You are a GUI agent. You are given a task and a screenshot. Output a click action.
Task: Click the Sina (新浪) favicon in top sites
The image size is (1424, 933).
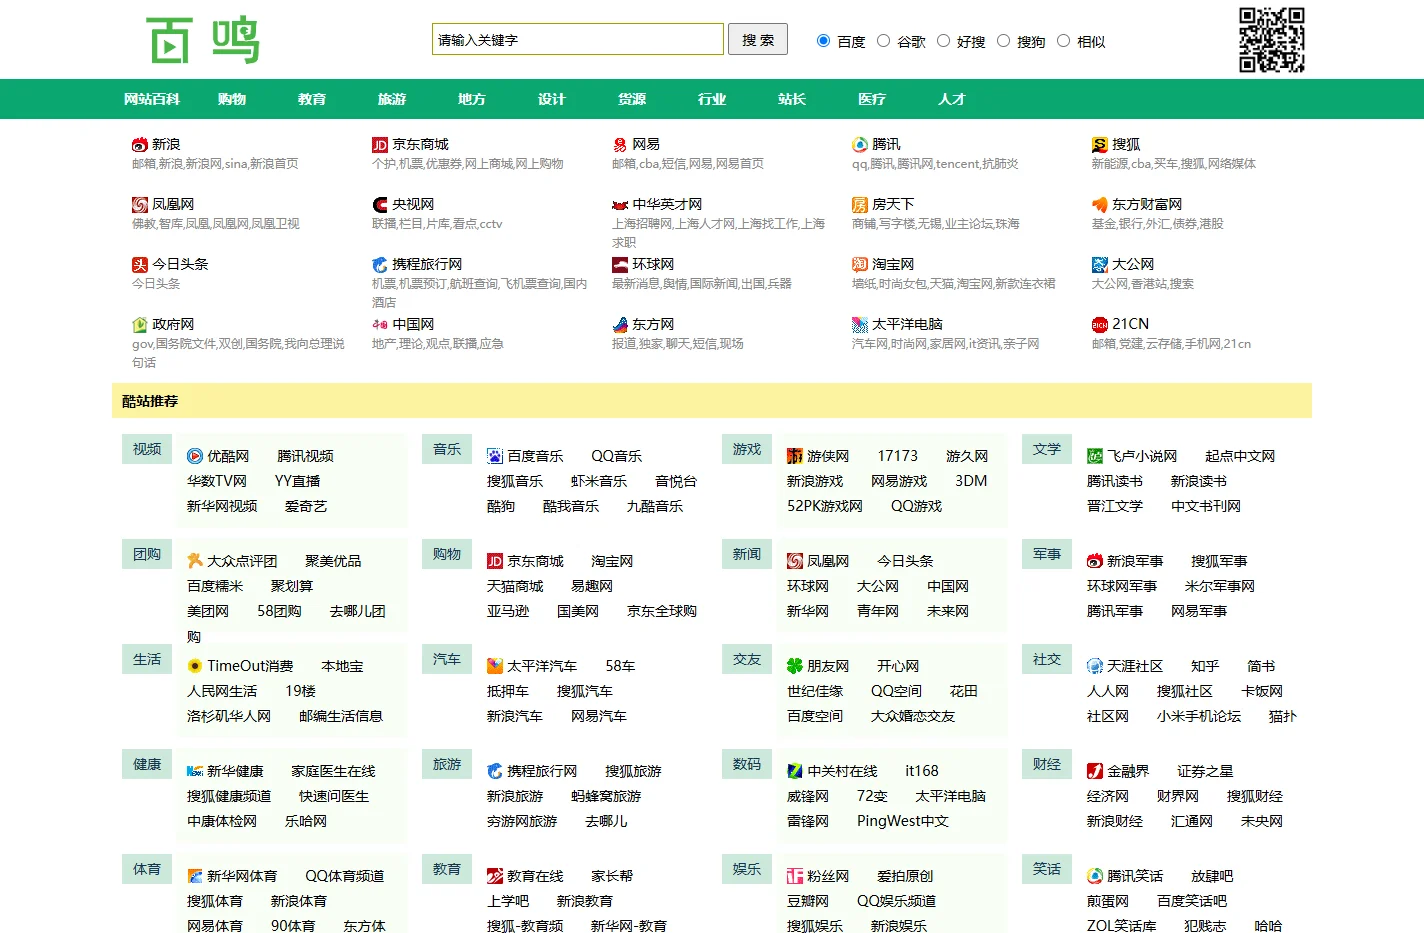click(x=140, y=145)
